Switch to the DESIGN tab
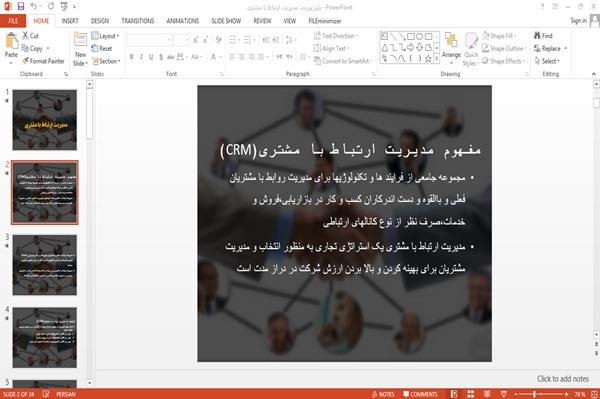This screenshot has width=600, height=399. pyautogui.click(x=100, y=21)
